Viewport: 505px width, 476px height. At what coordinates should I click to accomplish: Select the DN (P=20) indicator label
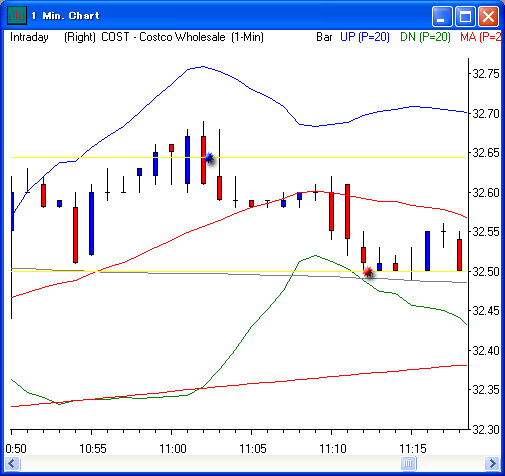coord(425,37)
